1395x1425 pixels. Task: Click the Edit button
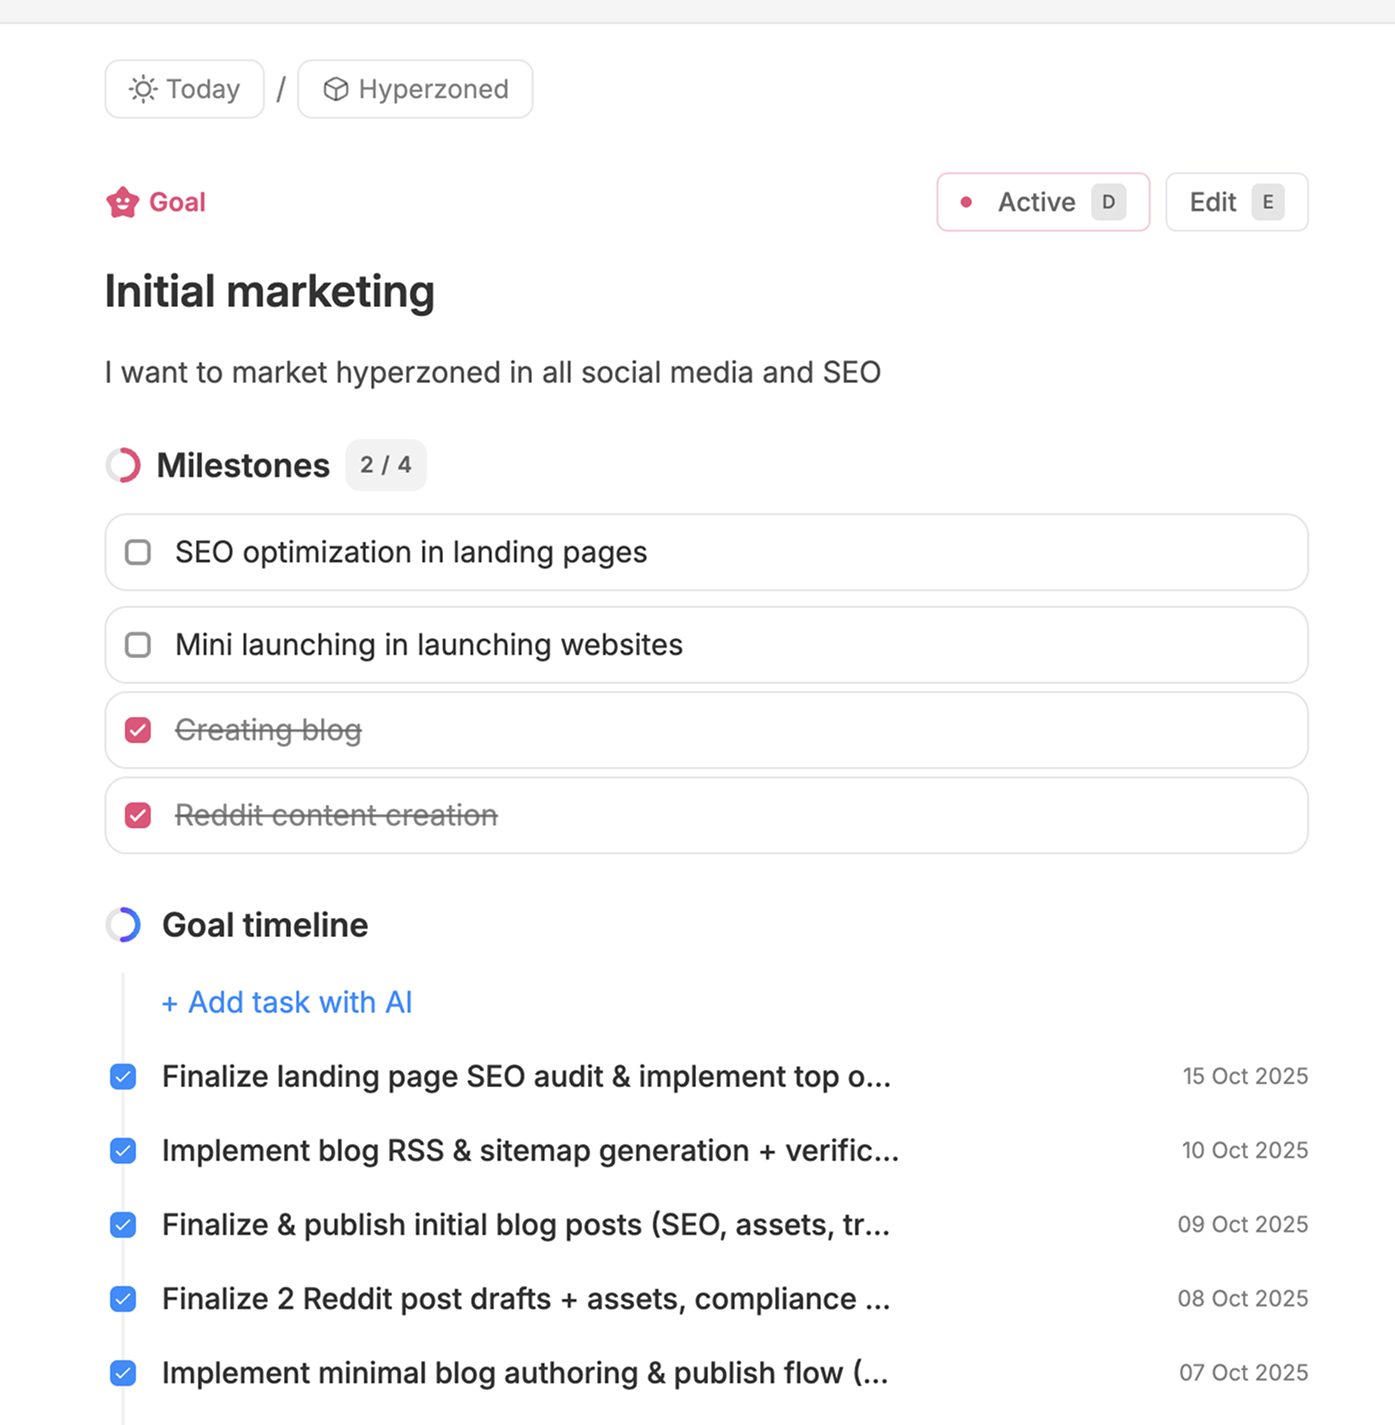click(x=1212, y=202)
